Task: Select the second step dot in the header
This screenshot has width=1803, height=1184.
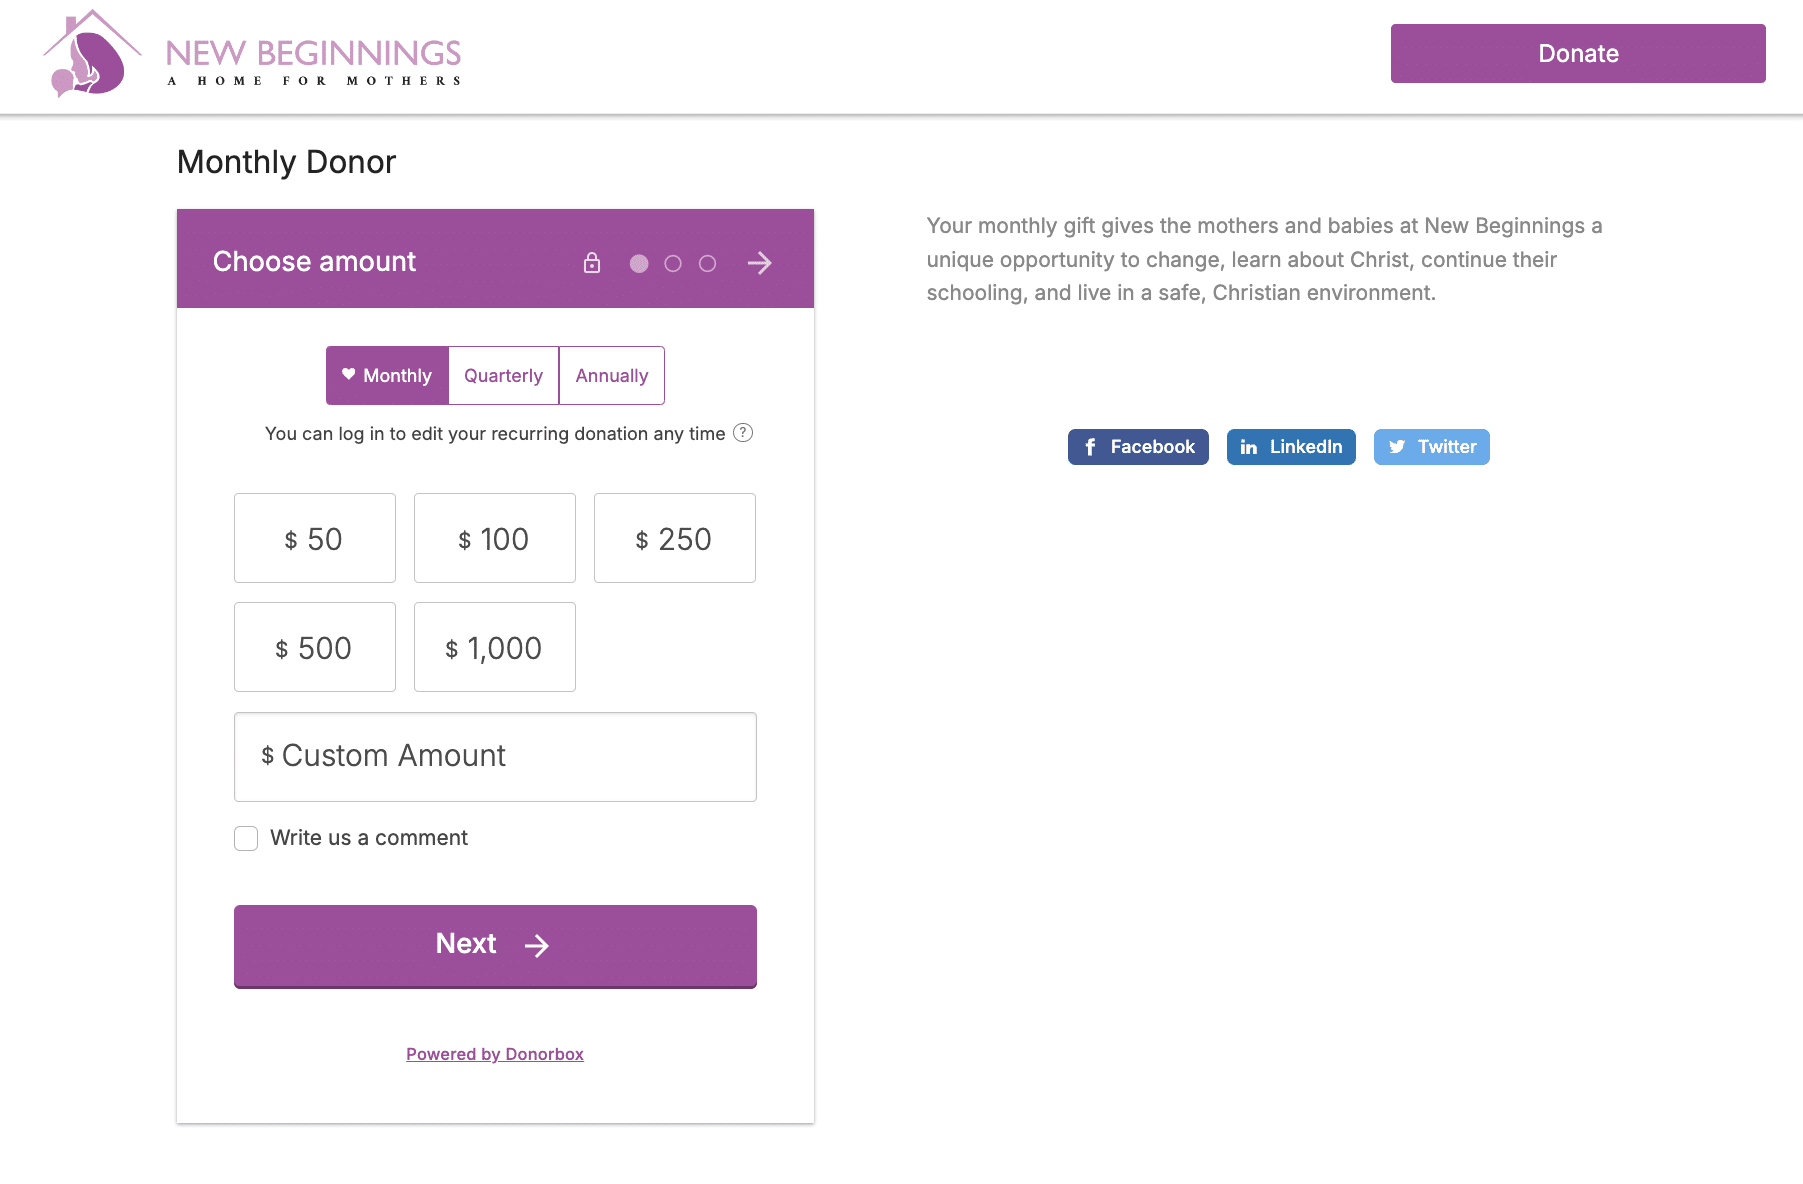Action: tap(673, 263)
